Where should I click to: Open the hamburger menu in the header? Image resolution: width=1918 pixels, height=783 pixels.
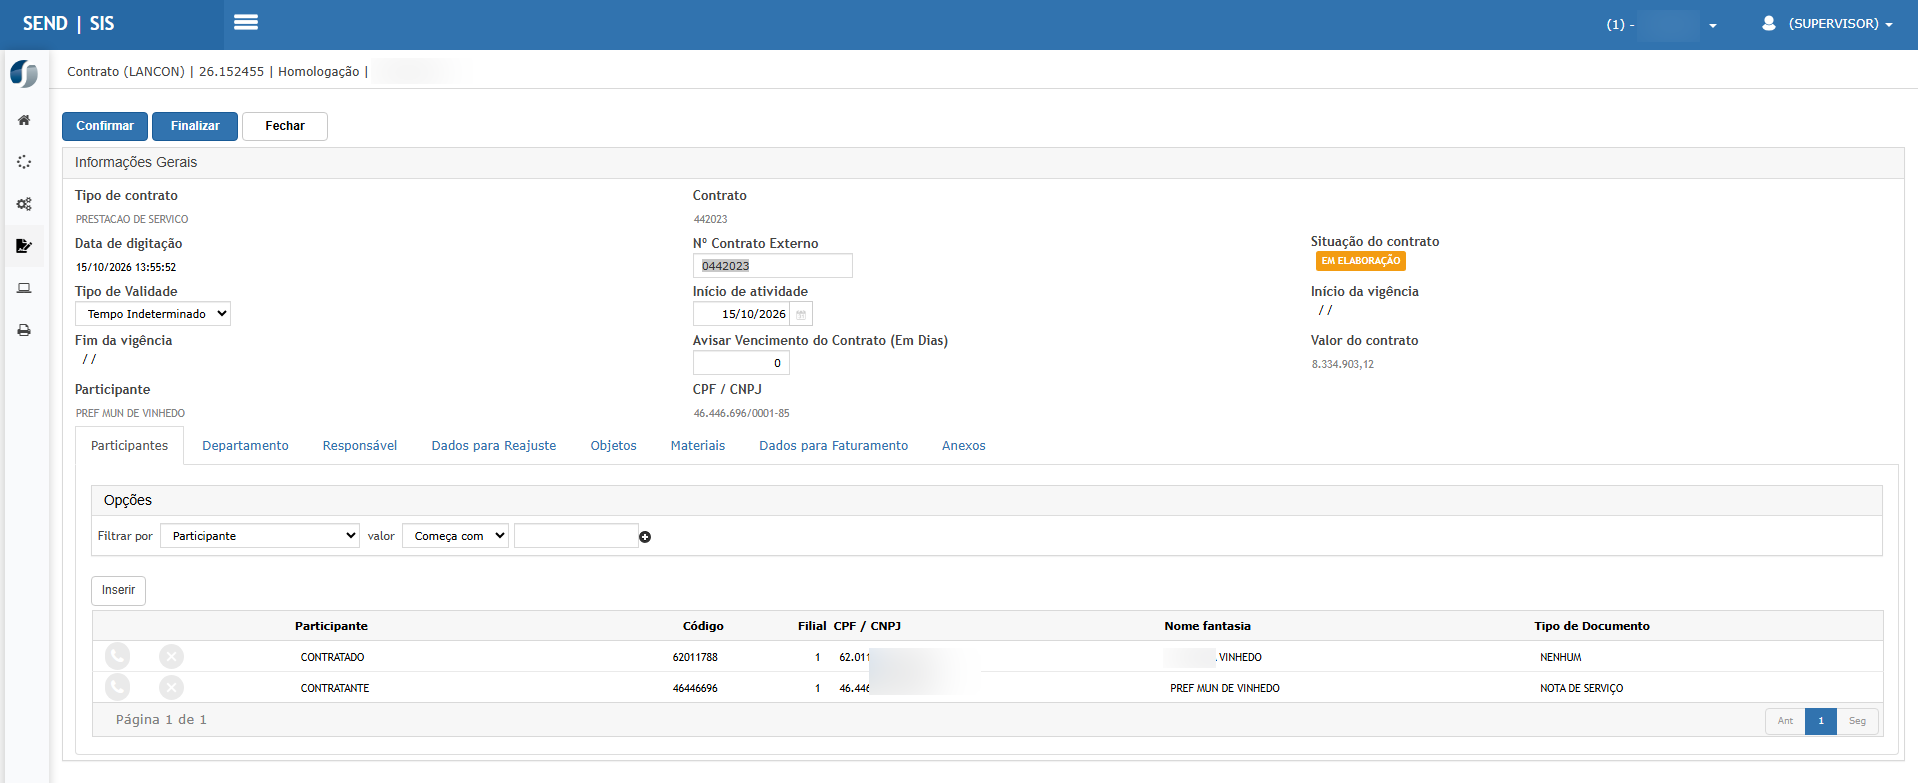[246, 22]
